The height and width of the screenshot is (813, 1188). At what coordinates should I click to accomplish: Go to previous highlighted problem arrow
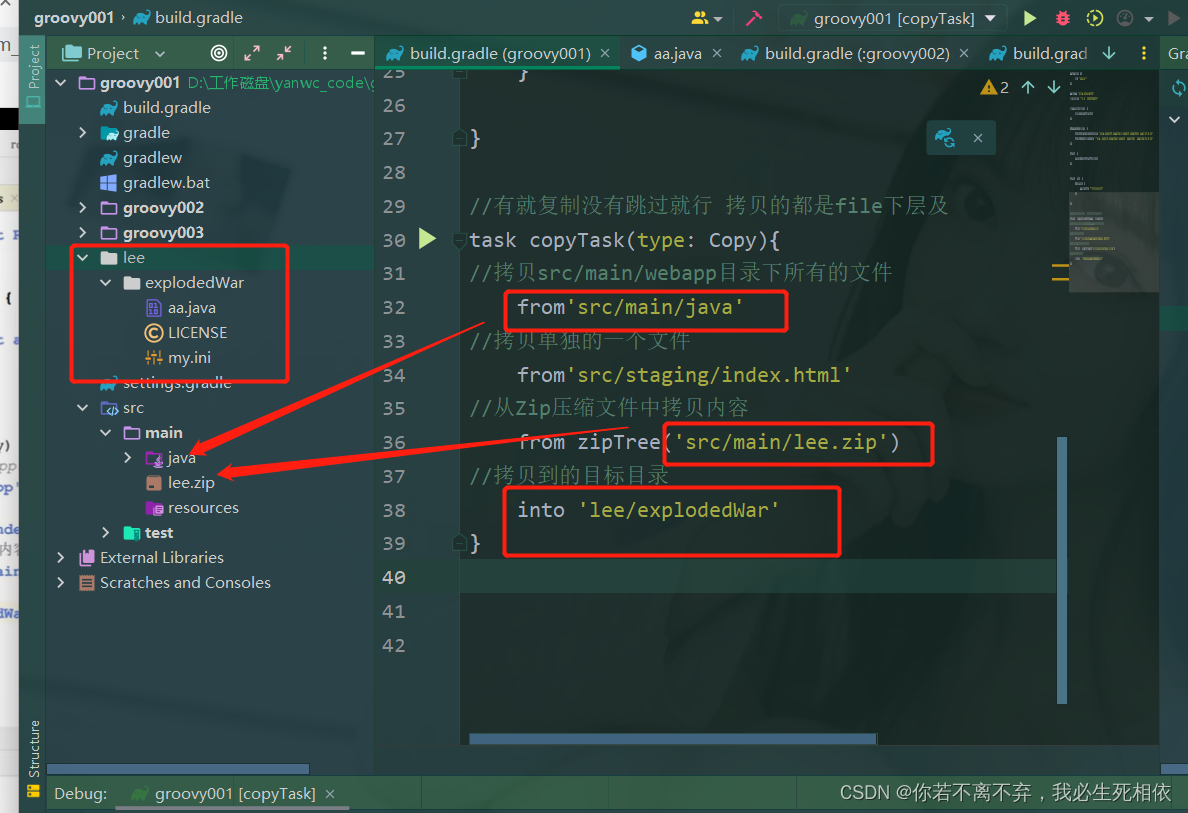(x=1027, y=88)
